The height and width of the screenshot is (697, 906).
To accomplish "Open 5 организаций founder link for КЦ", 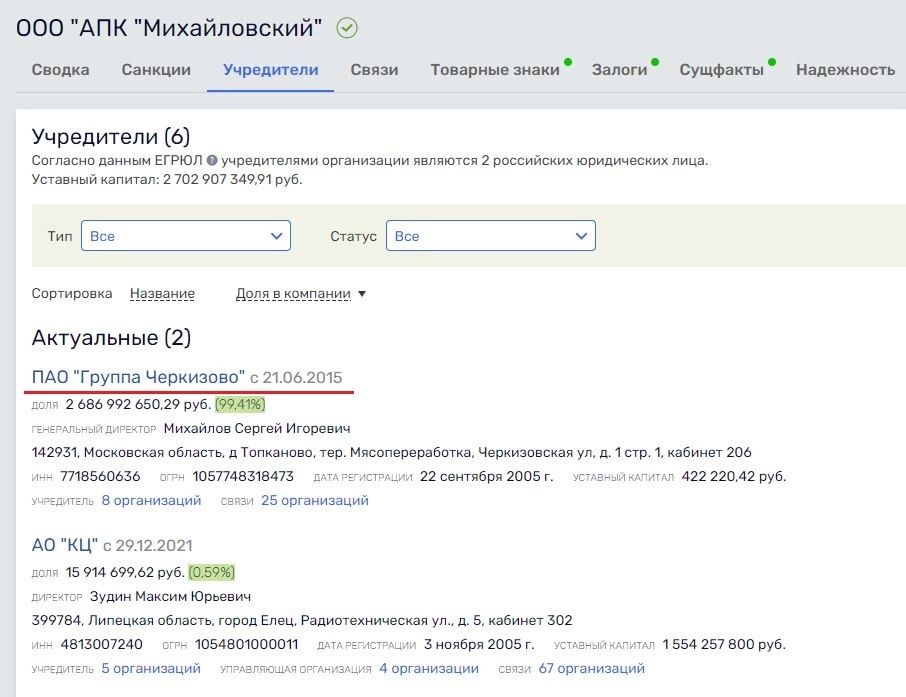I will point(151,669).
